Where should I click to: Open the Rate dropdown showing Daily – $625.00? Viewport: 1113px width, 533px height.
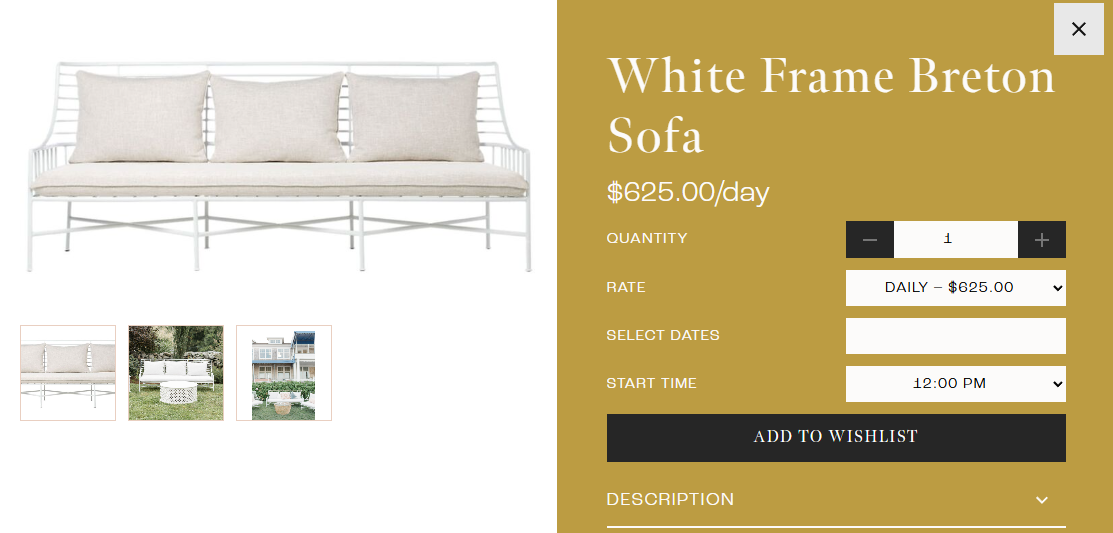[956, 288]
